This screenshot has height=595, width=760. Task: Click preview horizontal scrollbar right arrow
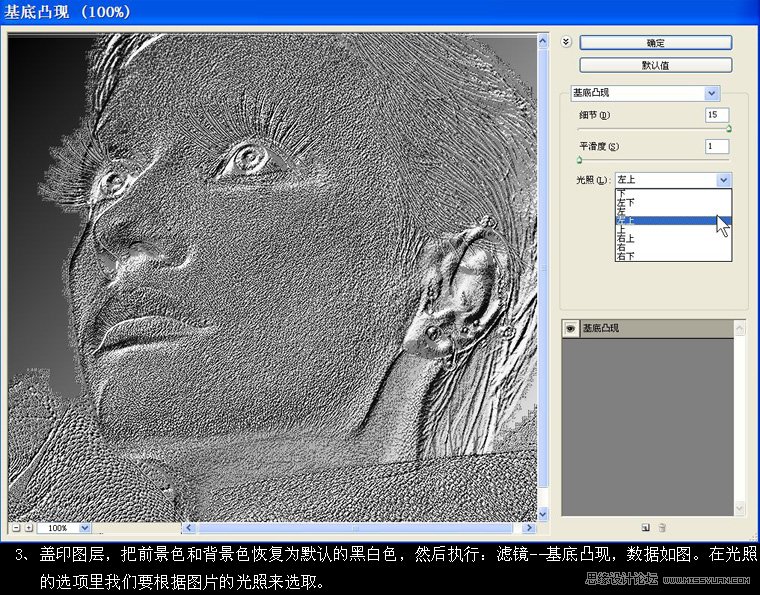[529, 528]
